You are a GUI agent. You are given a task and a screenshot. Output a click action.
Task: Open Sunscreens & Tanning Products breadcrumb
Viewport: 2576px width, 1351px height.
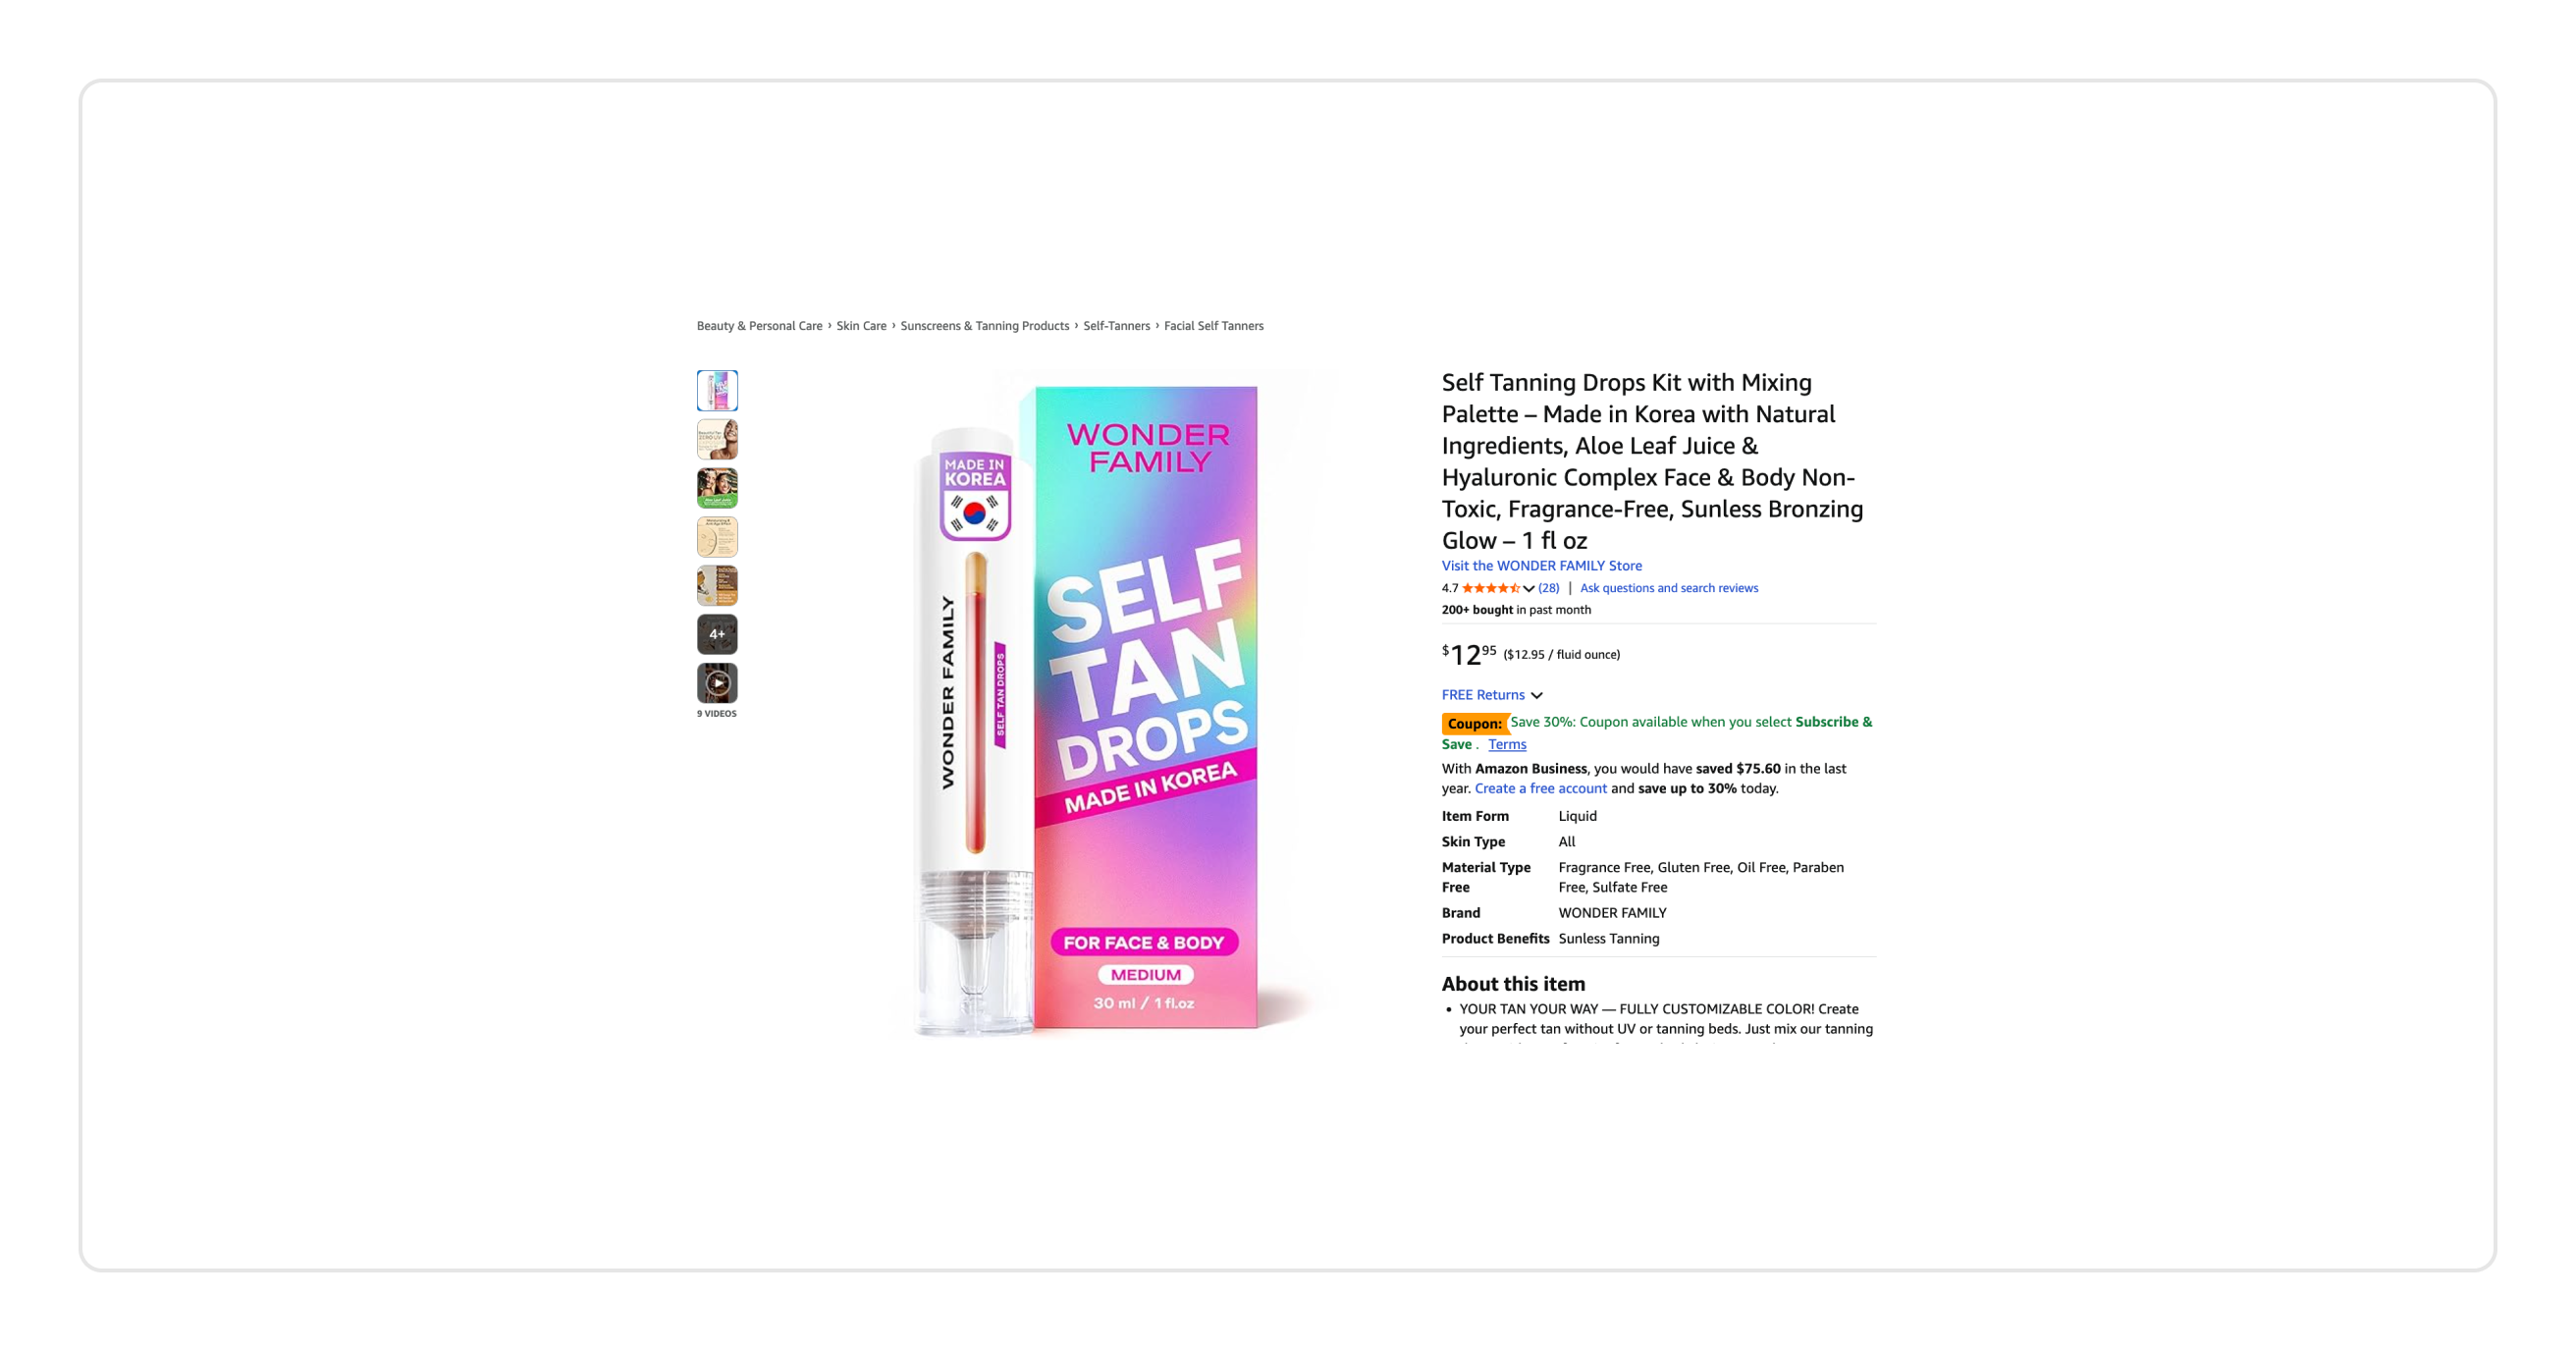[x=984, y=326]
